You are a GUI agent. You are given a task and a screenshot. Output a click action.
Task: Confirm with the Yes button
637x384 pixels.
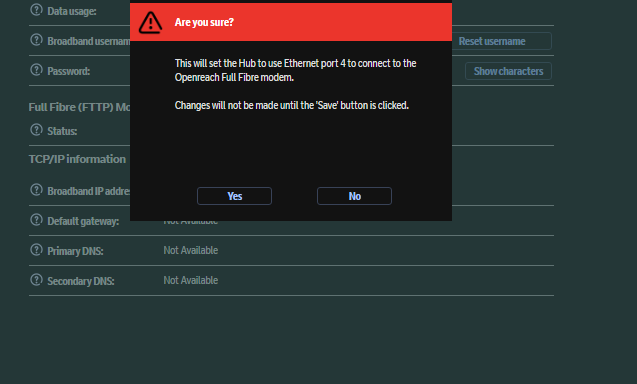(234, 196)
